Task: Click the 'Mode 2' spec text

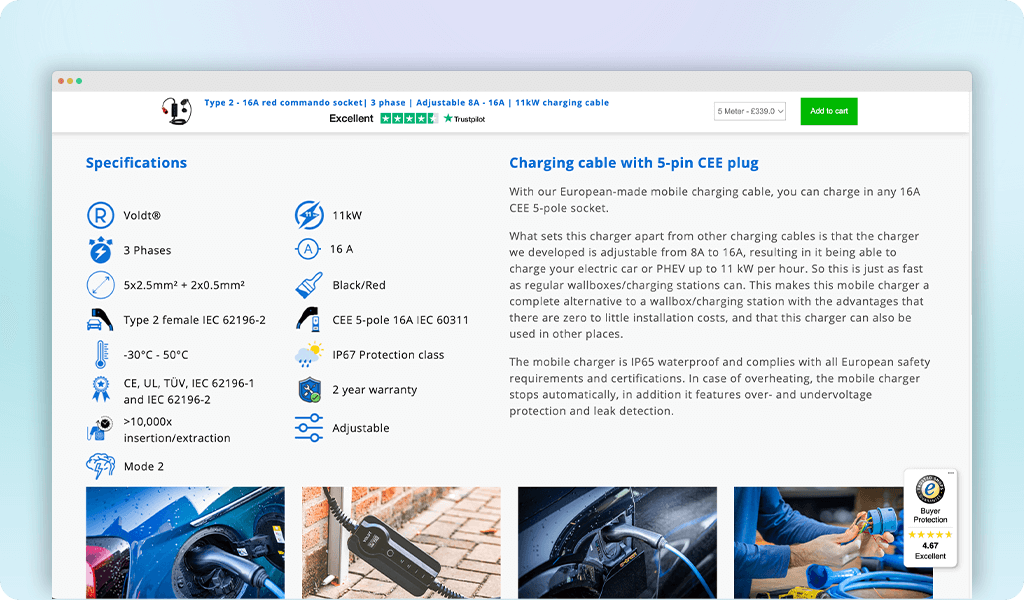Action: (x=144, y=466)
